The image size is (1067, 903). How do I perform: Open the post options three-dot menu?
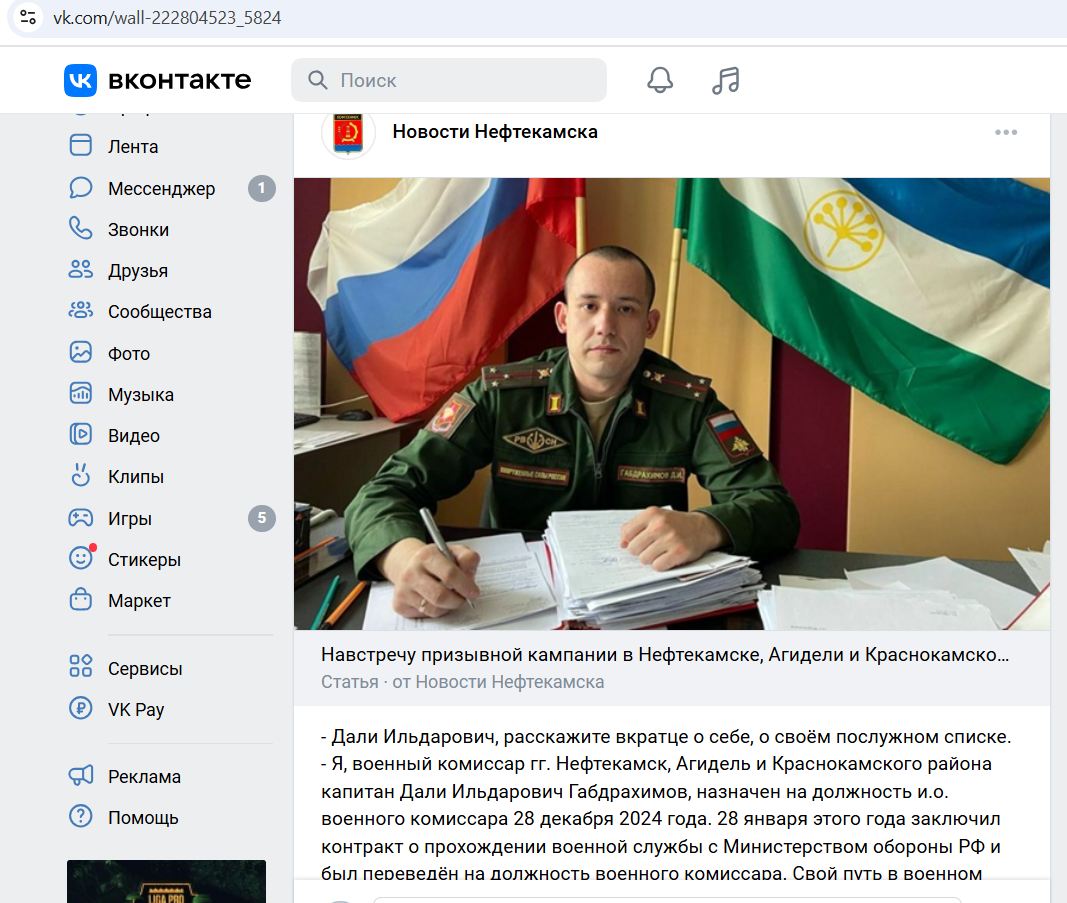[x=1006, y=132]
